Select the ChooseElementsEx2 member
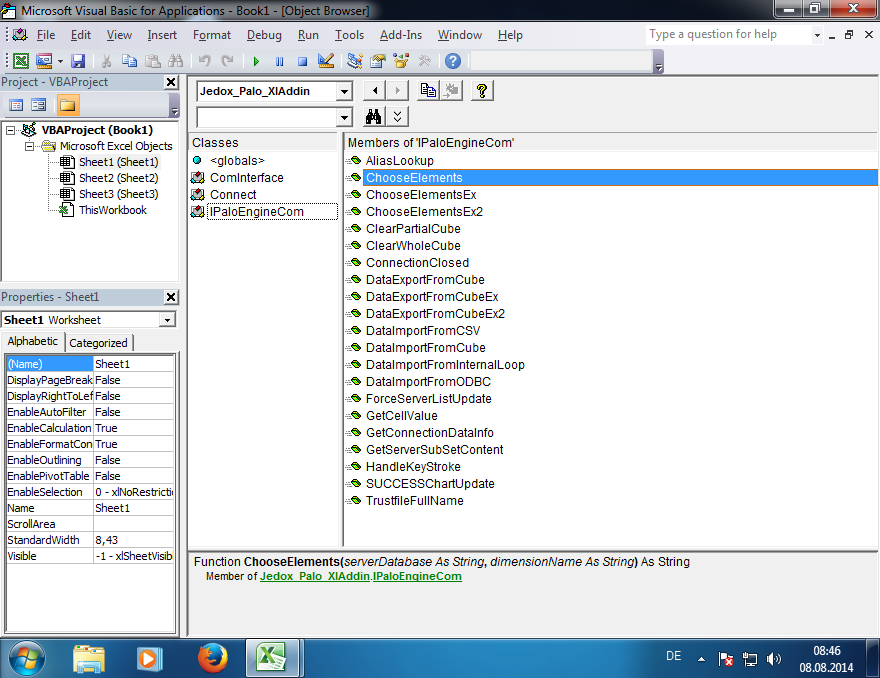 (424, 212)
